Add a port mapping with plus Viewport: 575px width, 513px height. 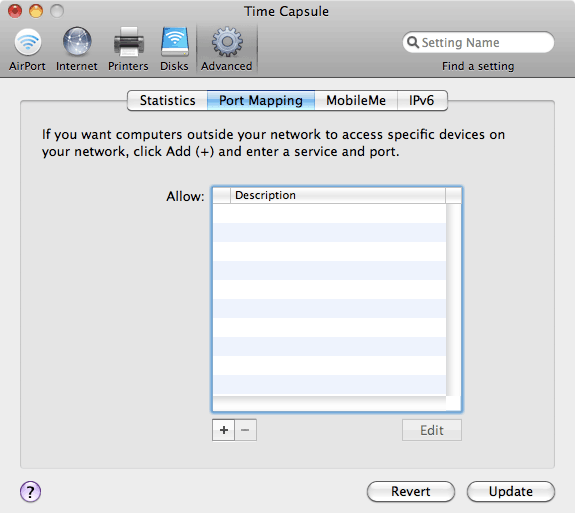click(x=223, y=430)
